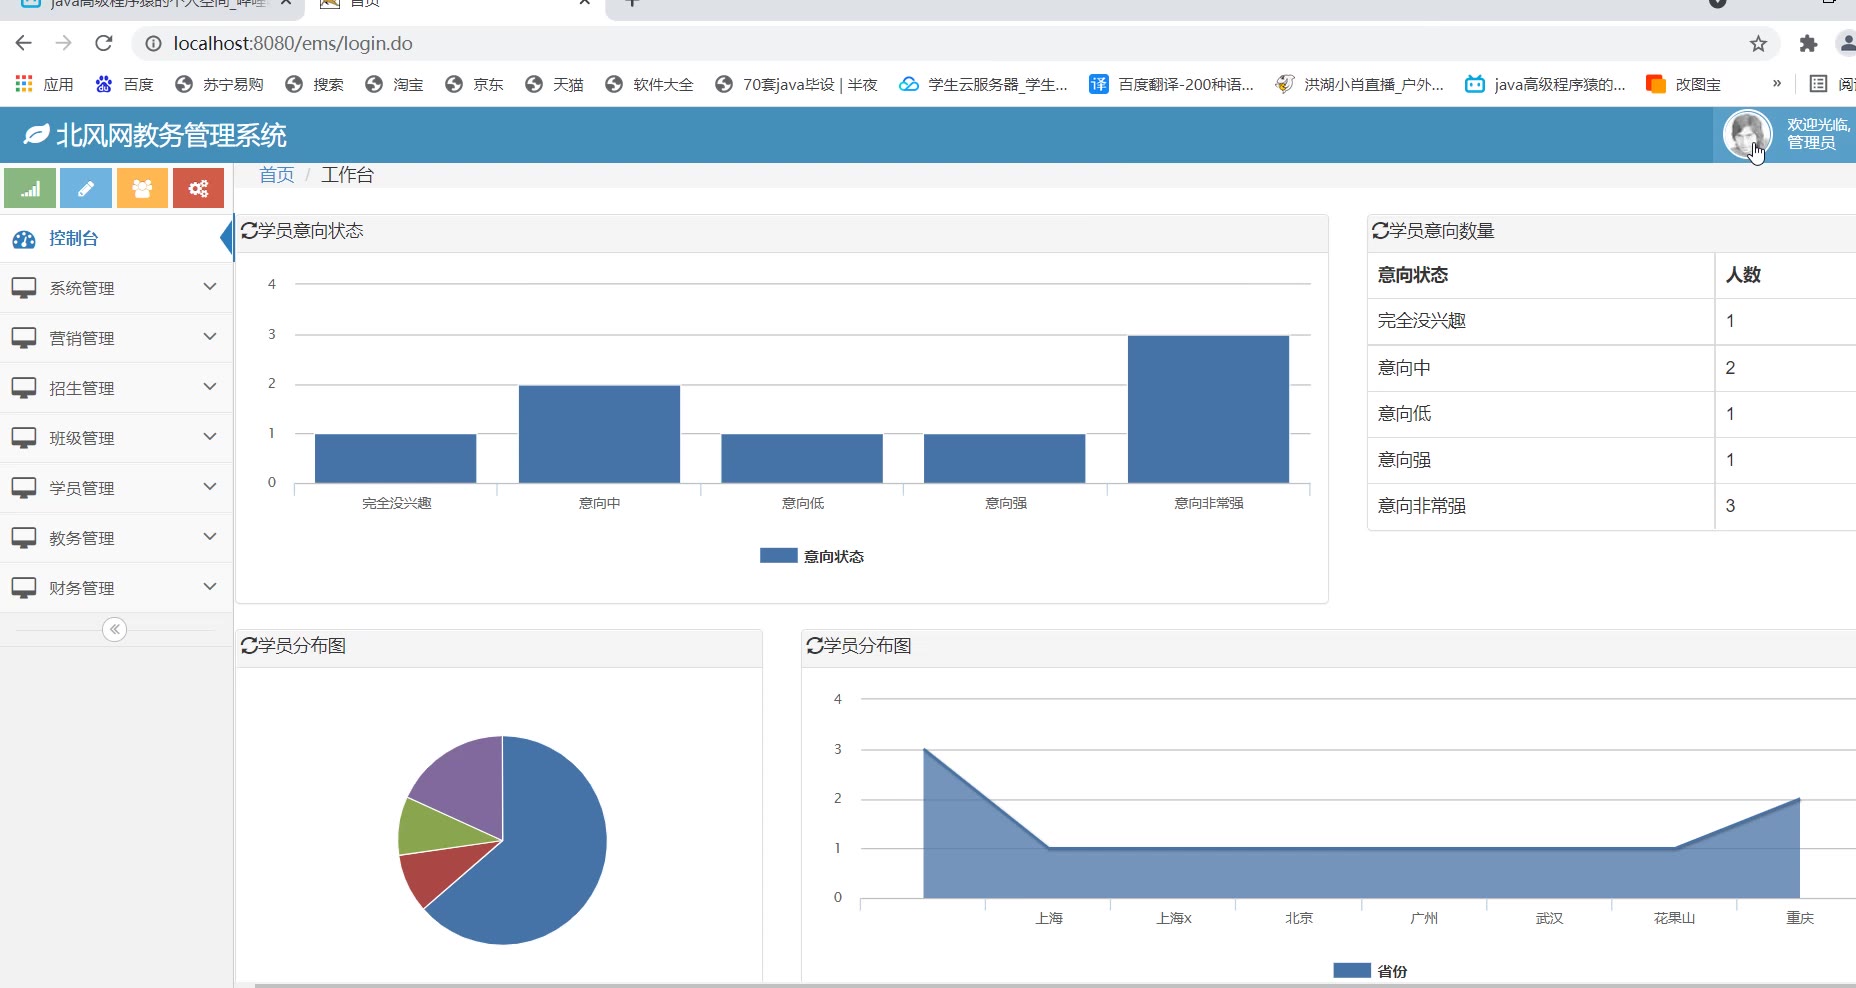
Task: Refresh the pie 学员分布图 panel
Action: click(x=249, y=646)
